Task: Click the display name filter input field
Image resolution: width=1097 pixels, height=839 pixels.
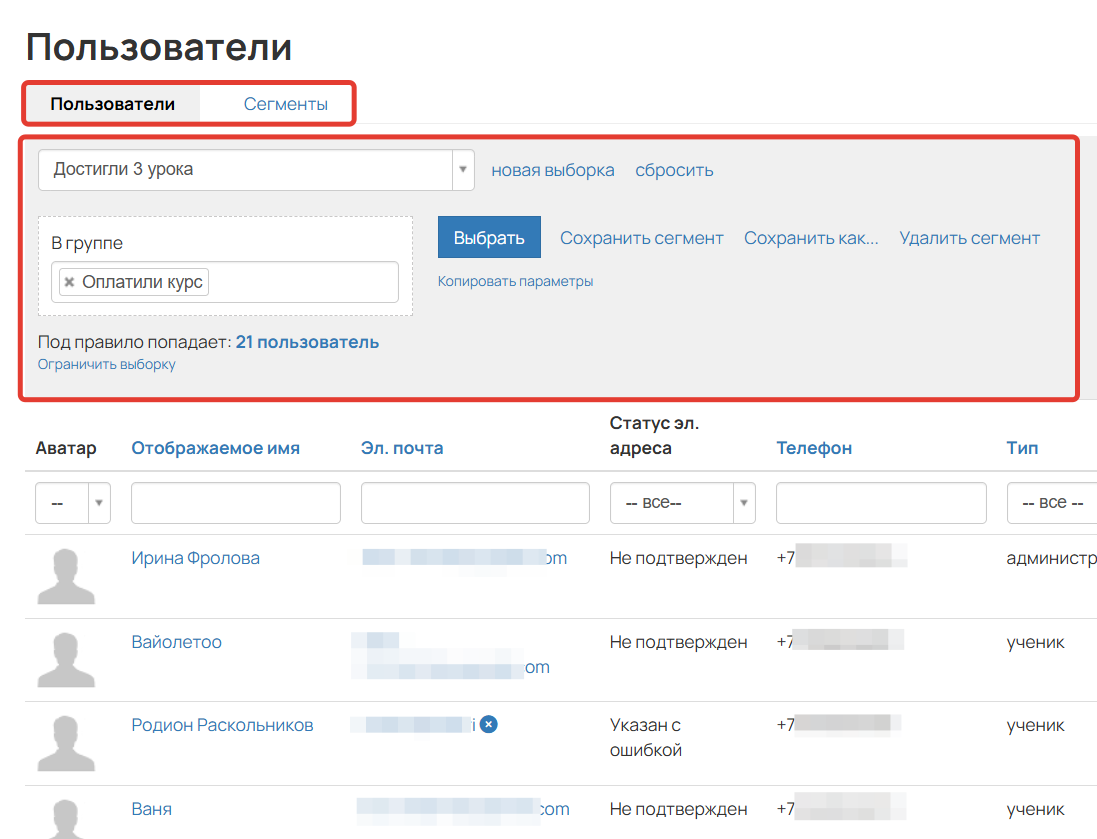Action: coord(235,502)
